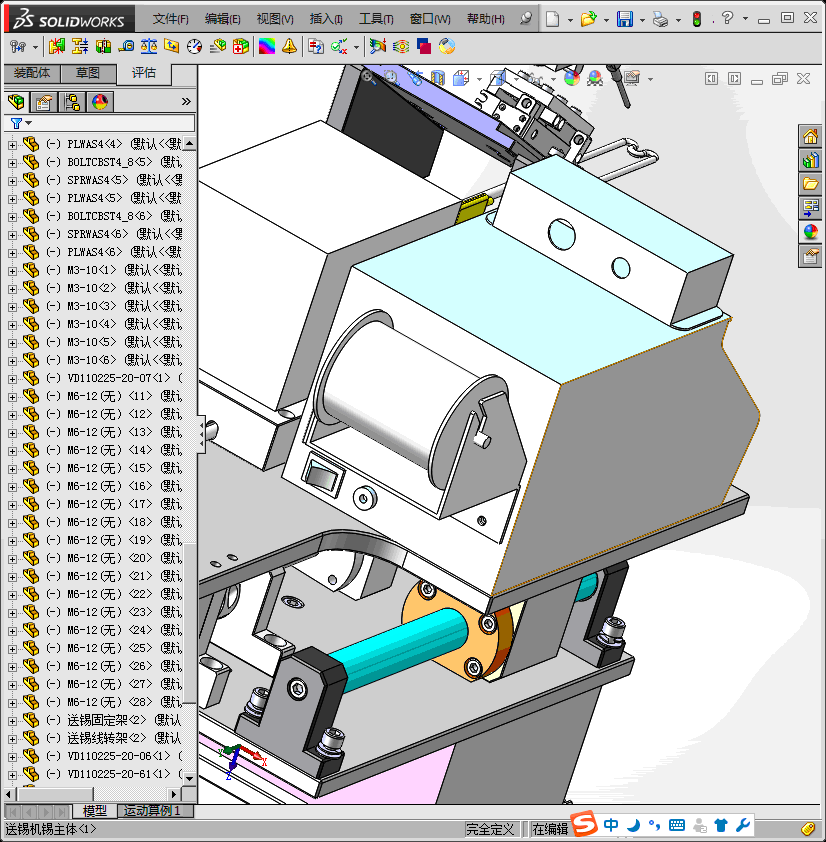Viewport: 826px width, 842px height.
Task: Open 文件(F) menu
Action: 170,19
